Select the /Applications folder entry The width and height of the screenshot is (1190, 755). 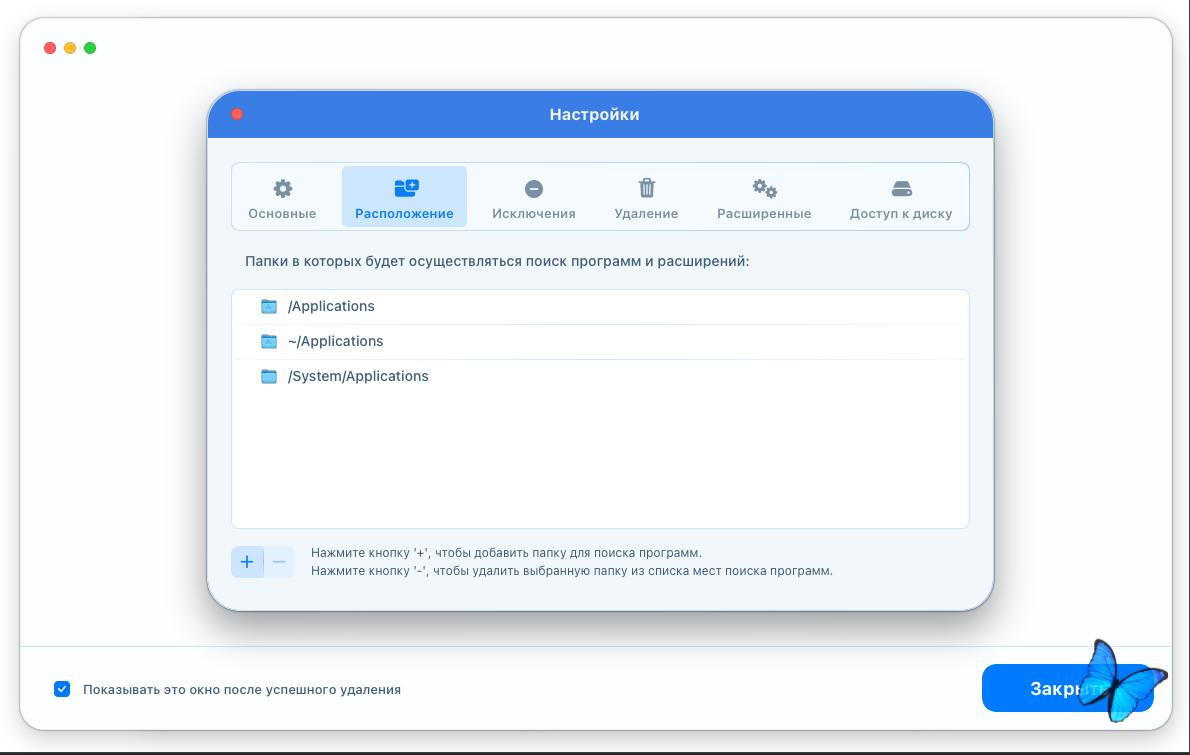330,306
